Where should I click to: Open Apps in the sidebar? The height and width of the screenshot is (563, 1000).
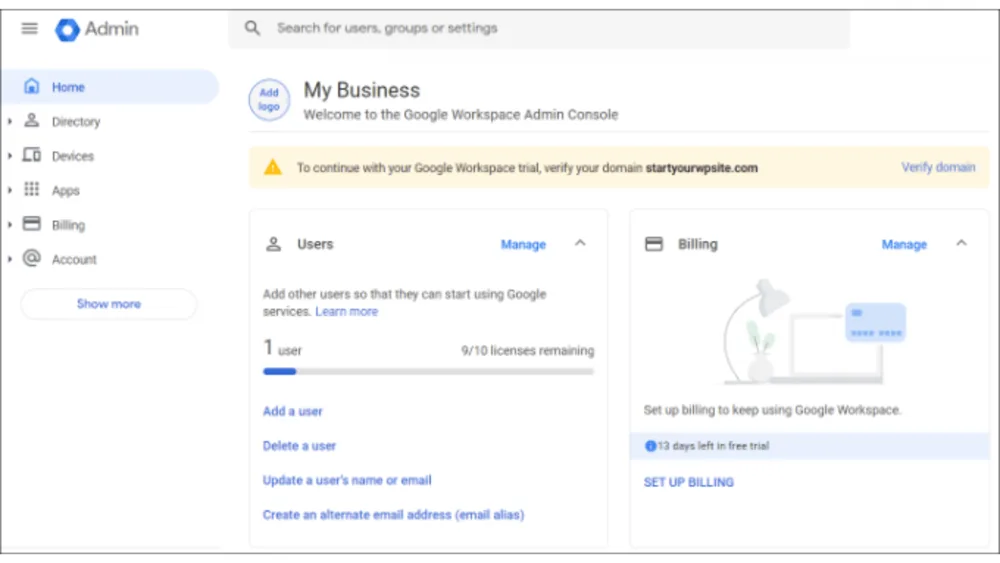tap(66, 190)
